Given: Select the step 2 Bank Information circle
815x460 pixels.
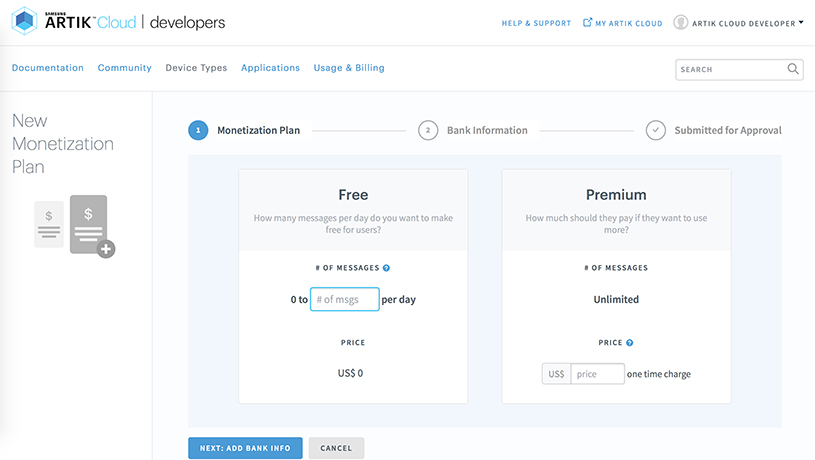Looking at the screenshot, I should coord(428,130).
